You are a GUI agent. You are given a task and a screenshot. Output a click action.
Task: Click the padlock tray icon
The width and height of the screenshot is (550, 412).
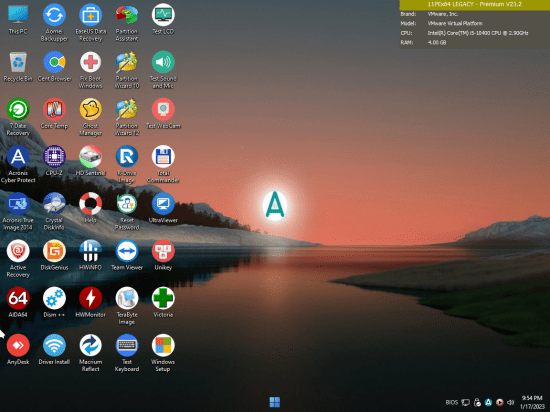(477, 403)
